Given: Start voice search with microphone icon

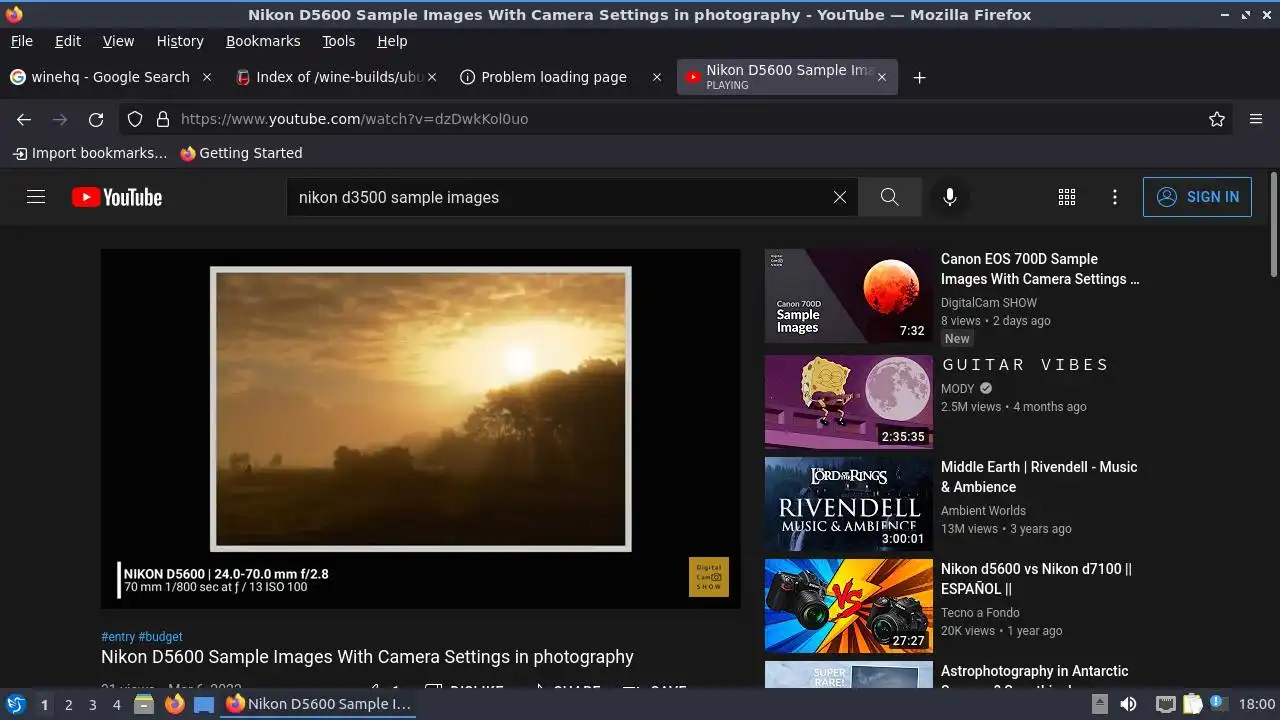Looking at the screenshot, I should (950, 197).
